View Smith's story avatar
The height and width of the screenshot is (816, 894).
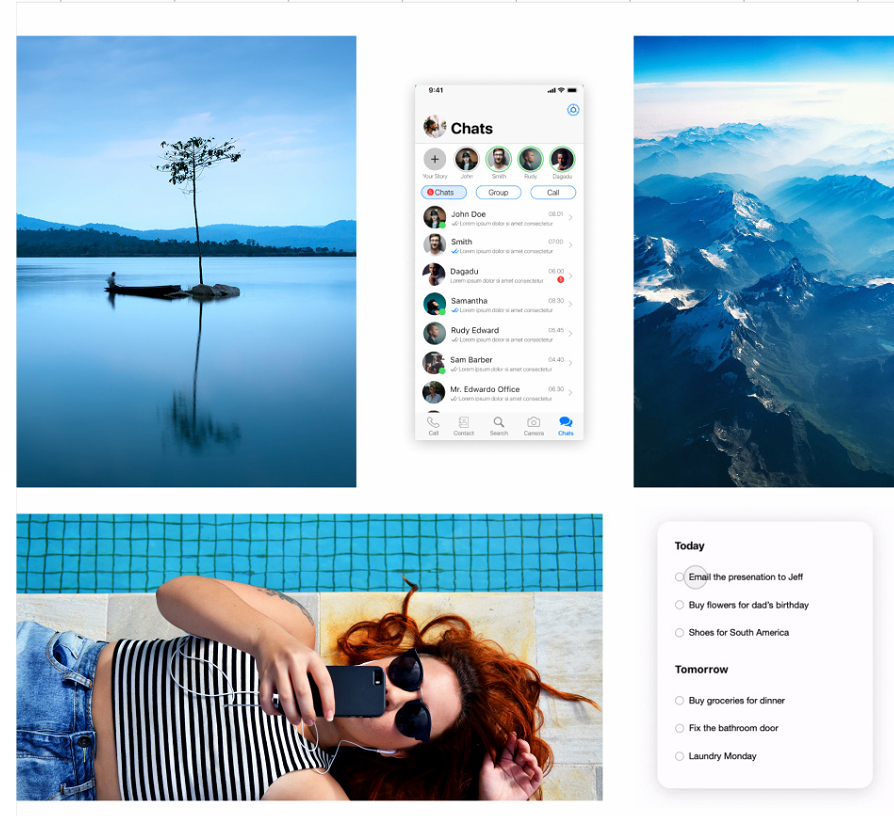498,159
